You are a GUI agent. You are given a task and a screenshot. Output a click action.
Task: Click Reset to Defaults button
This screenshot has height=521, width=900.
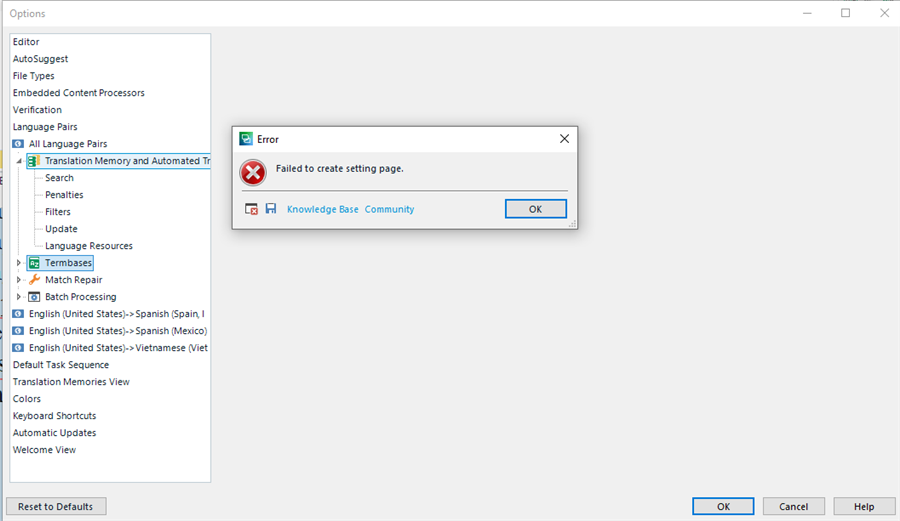[x=56, y=506]
